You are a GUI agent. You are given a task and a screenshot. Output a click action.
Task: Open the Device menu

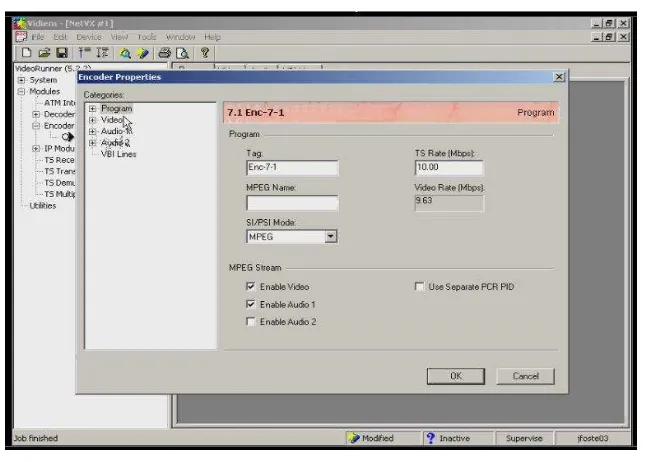click(x=89, y=37)
